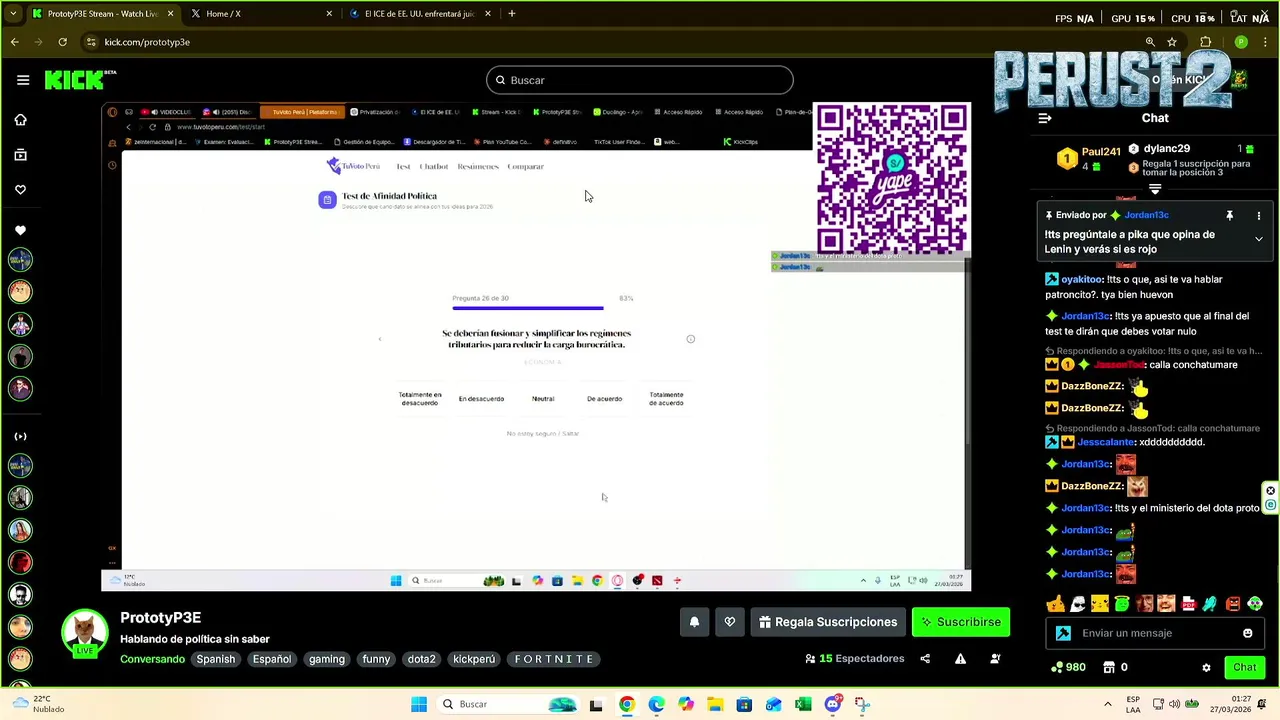This screenshot has width=1280, height=720.
Task: Bookmark this page with star icon
Action: click(x=1172, y=42)
